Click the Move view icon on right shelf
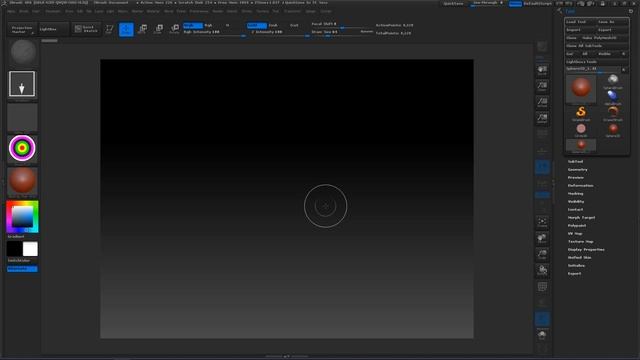This screenshot has width=640, height=360. (x=542, y=238)
